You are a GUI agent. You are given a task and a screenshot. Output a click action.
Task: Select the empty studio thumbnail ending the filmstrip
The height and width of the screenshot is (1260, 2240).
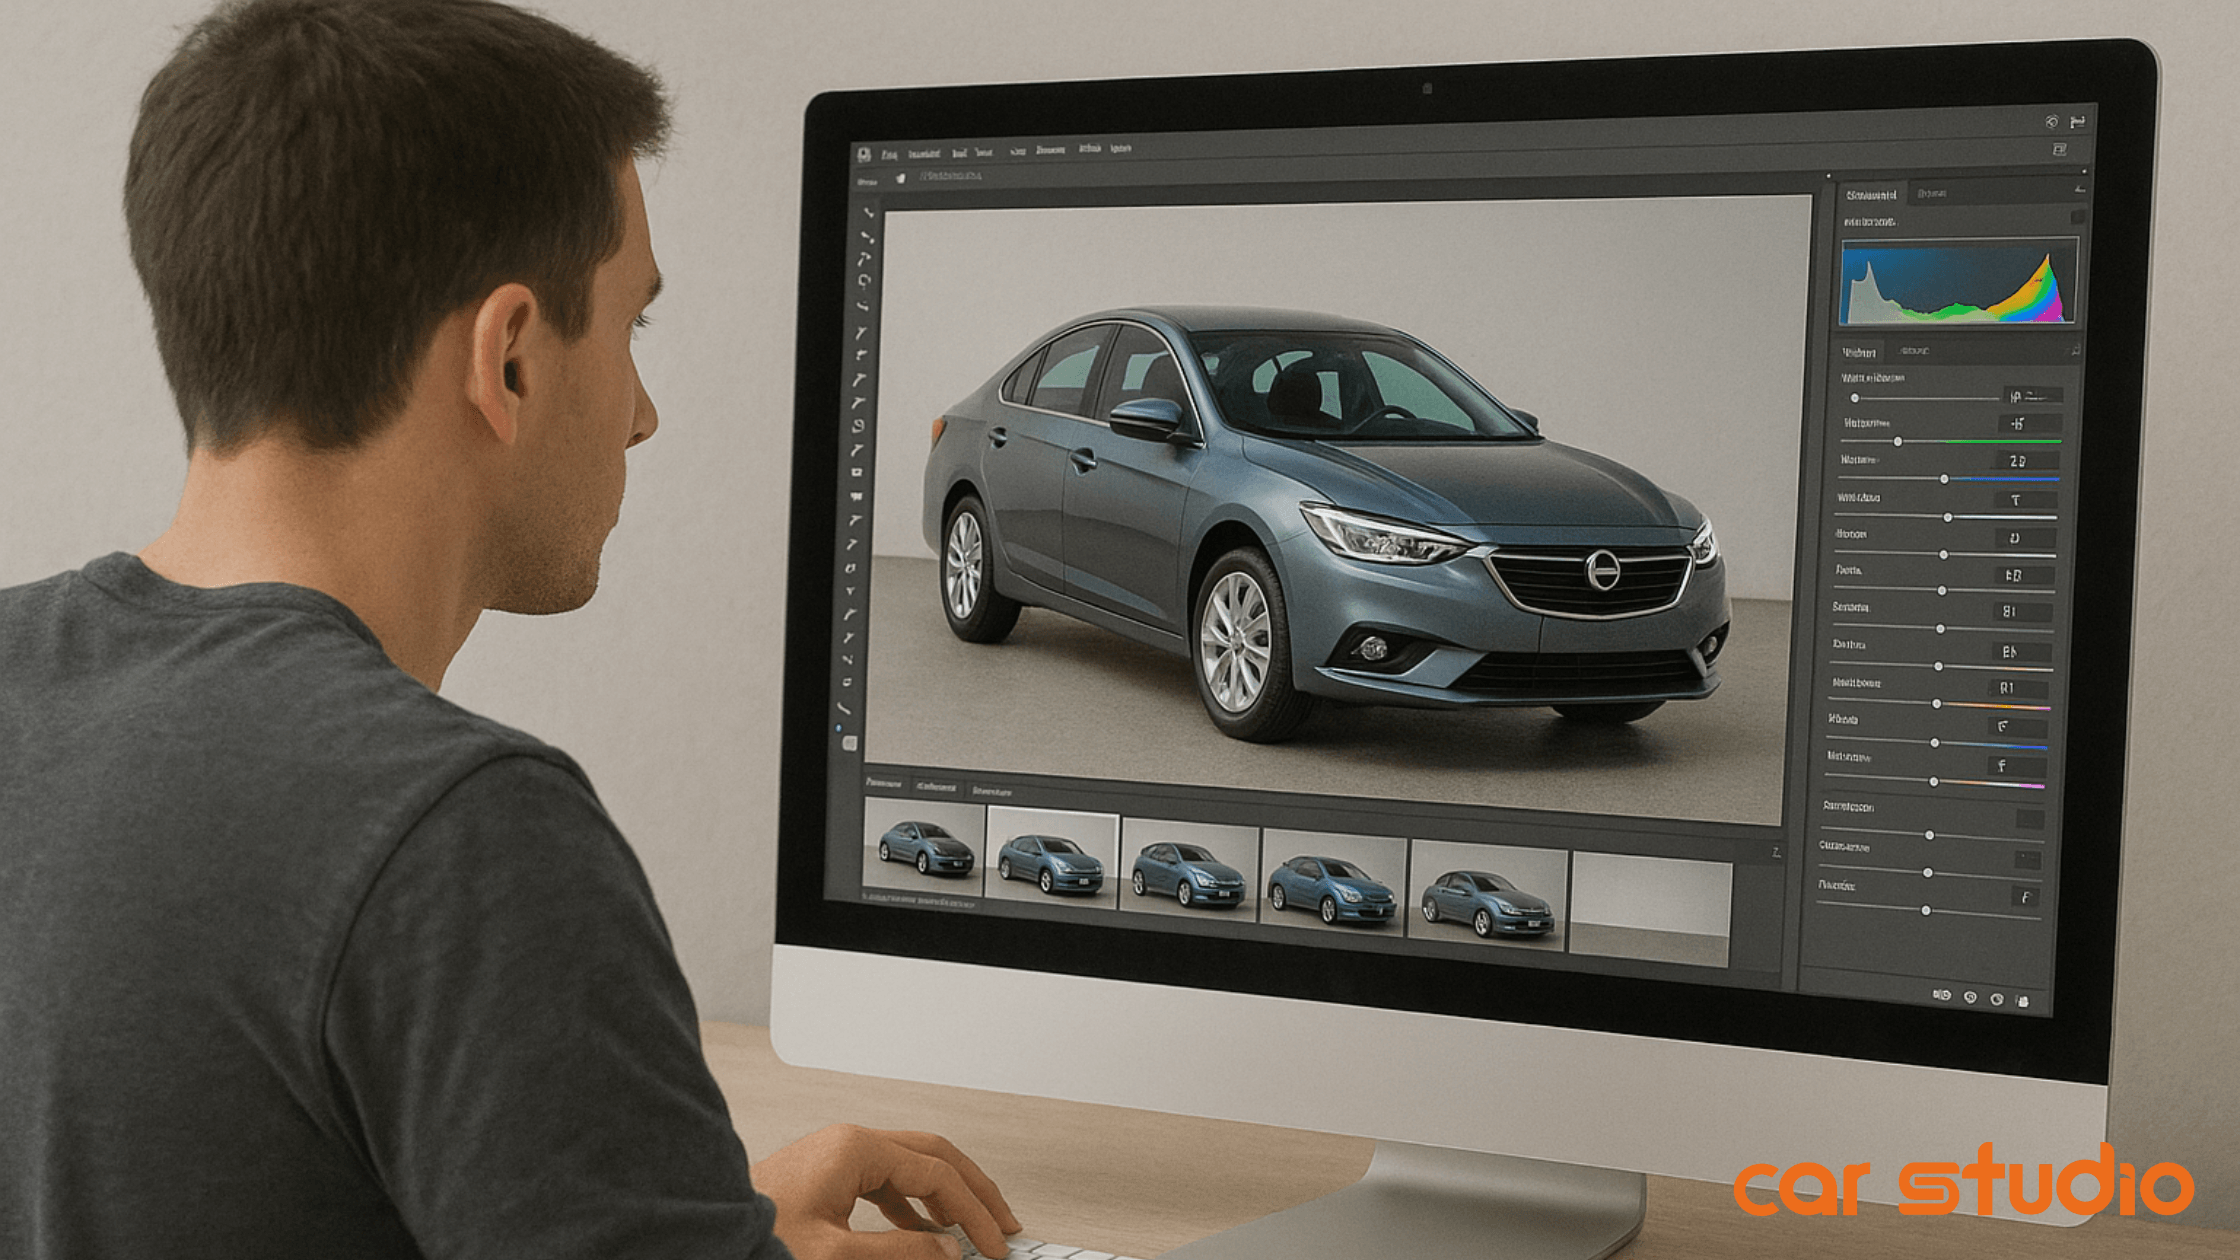(1650, 909)
